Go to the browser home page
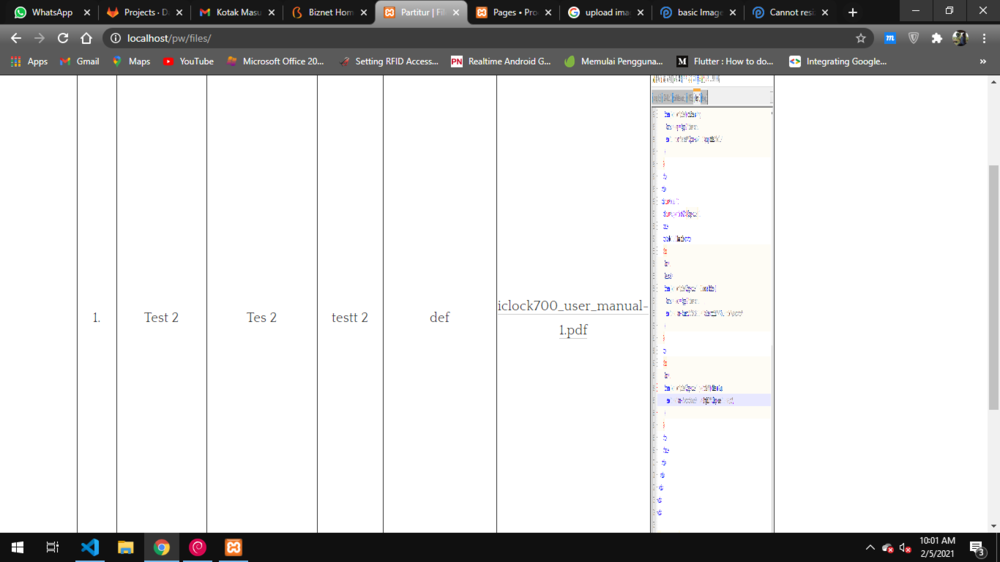This screenshot has width=1000, height=562. [86, 38]
